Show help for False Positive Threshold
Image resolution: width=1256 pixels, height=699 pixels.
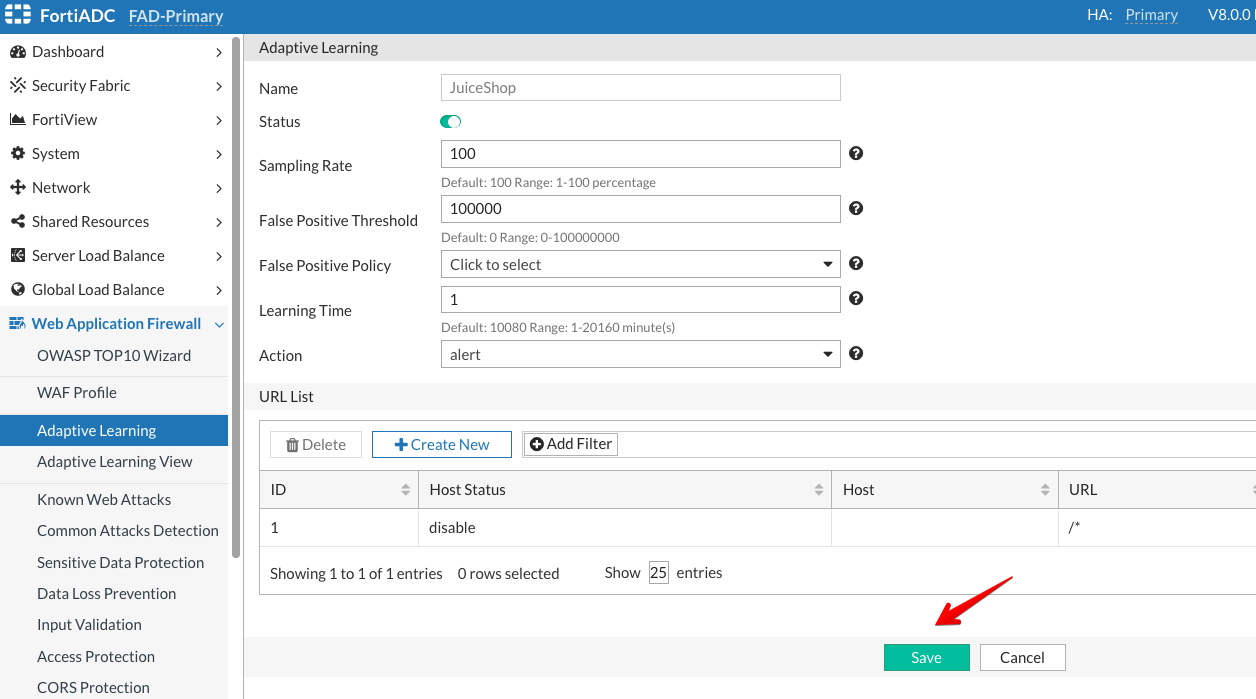(856, 209)
